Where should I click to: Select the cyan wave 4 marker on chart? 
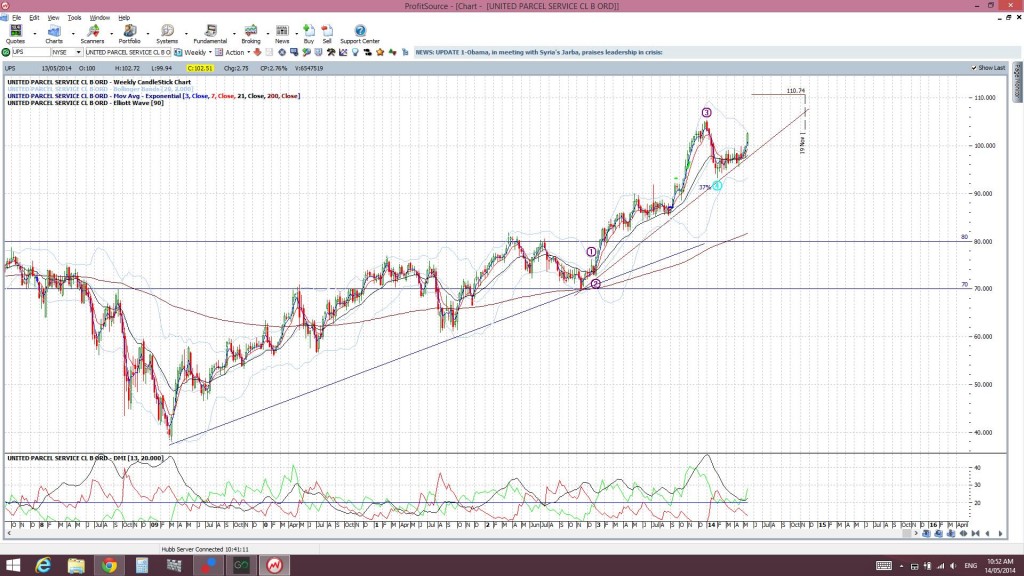717,186
